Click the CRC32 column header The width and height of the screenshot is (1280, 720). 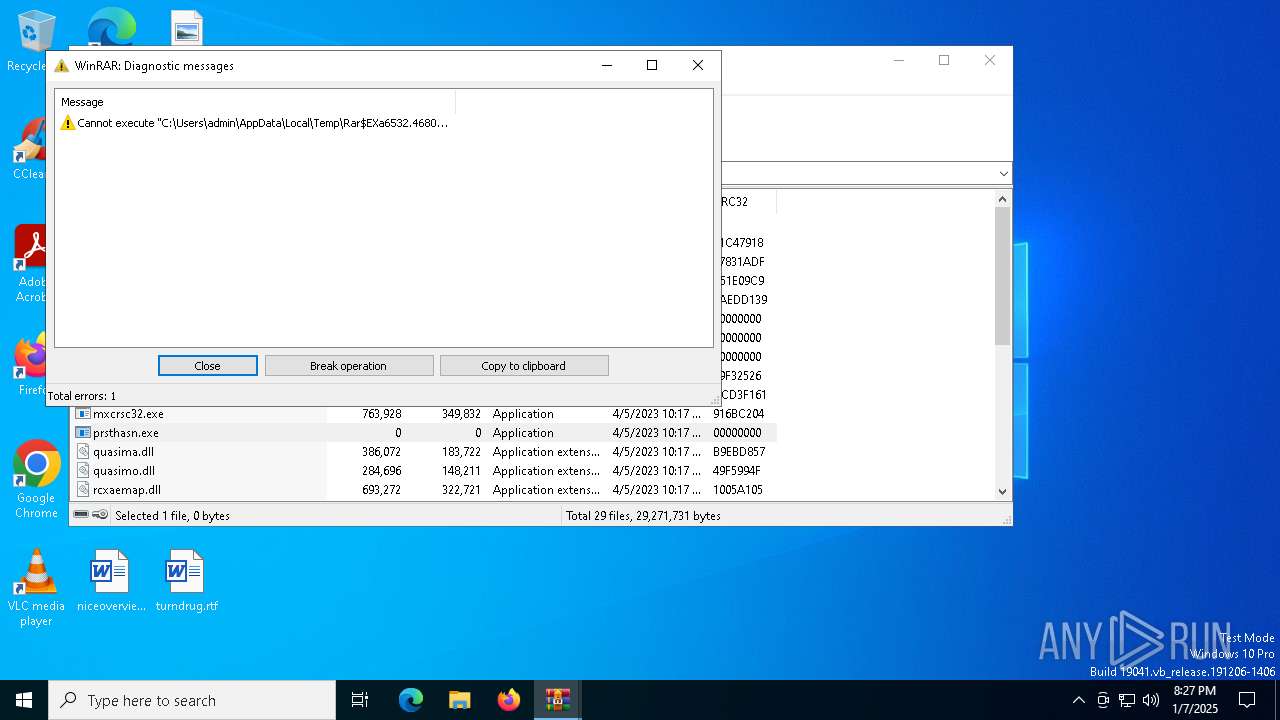click(x=747, y=202)
